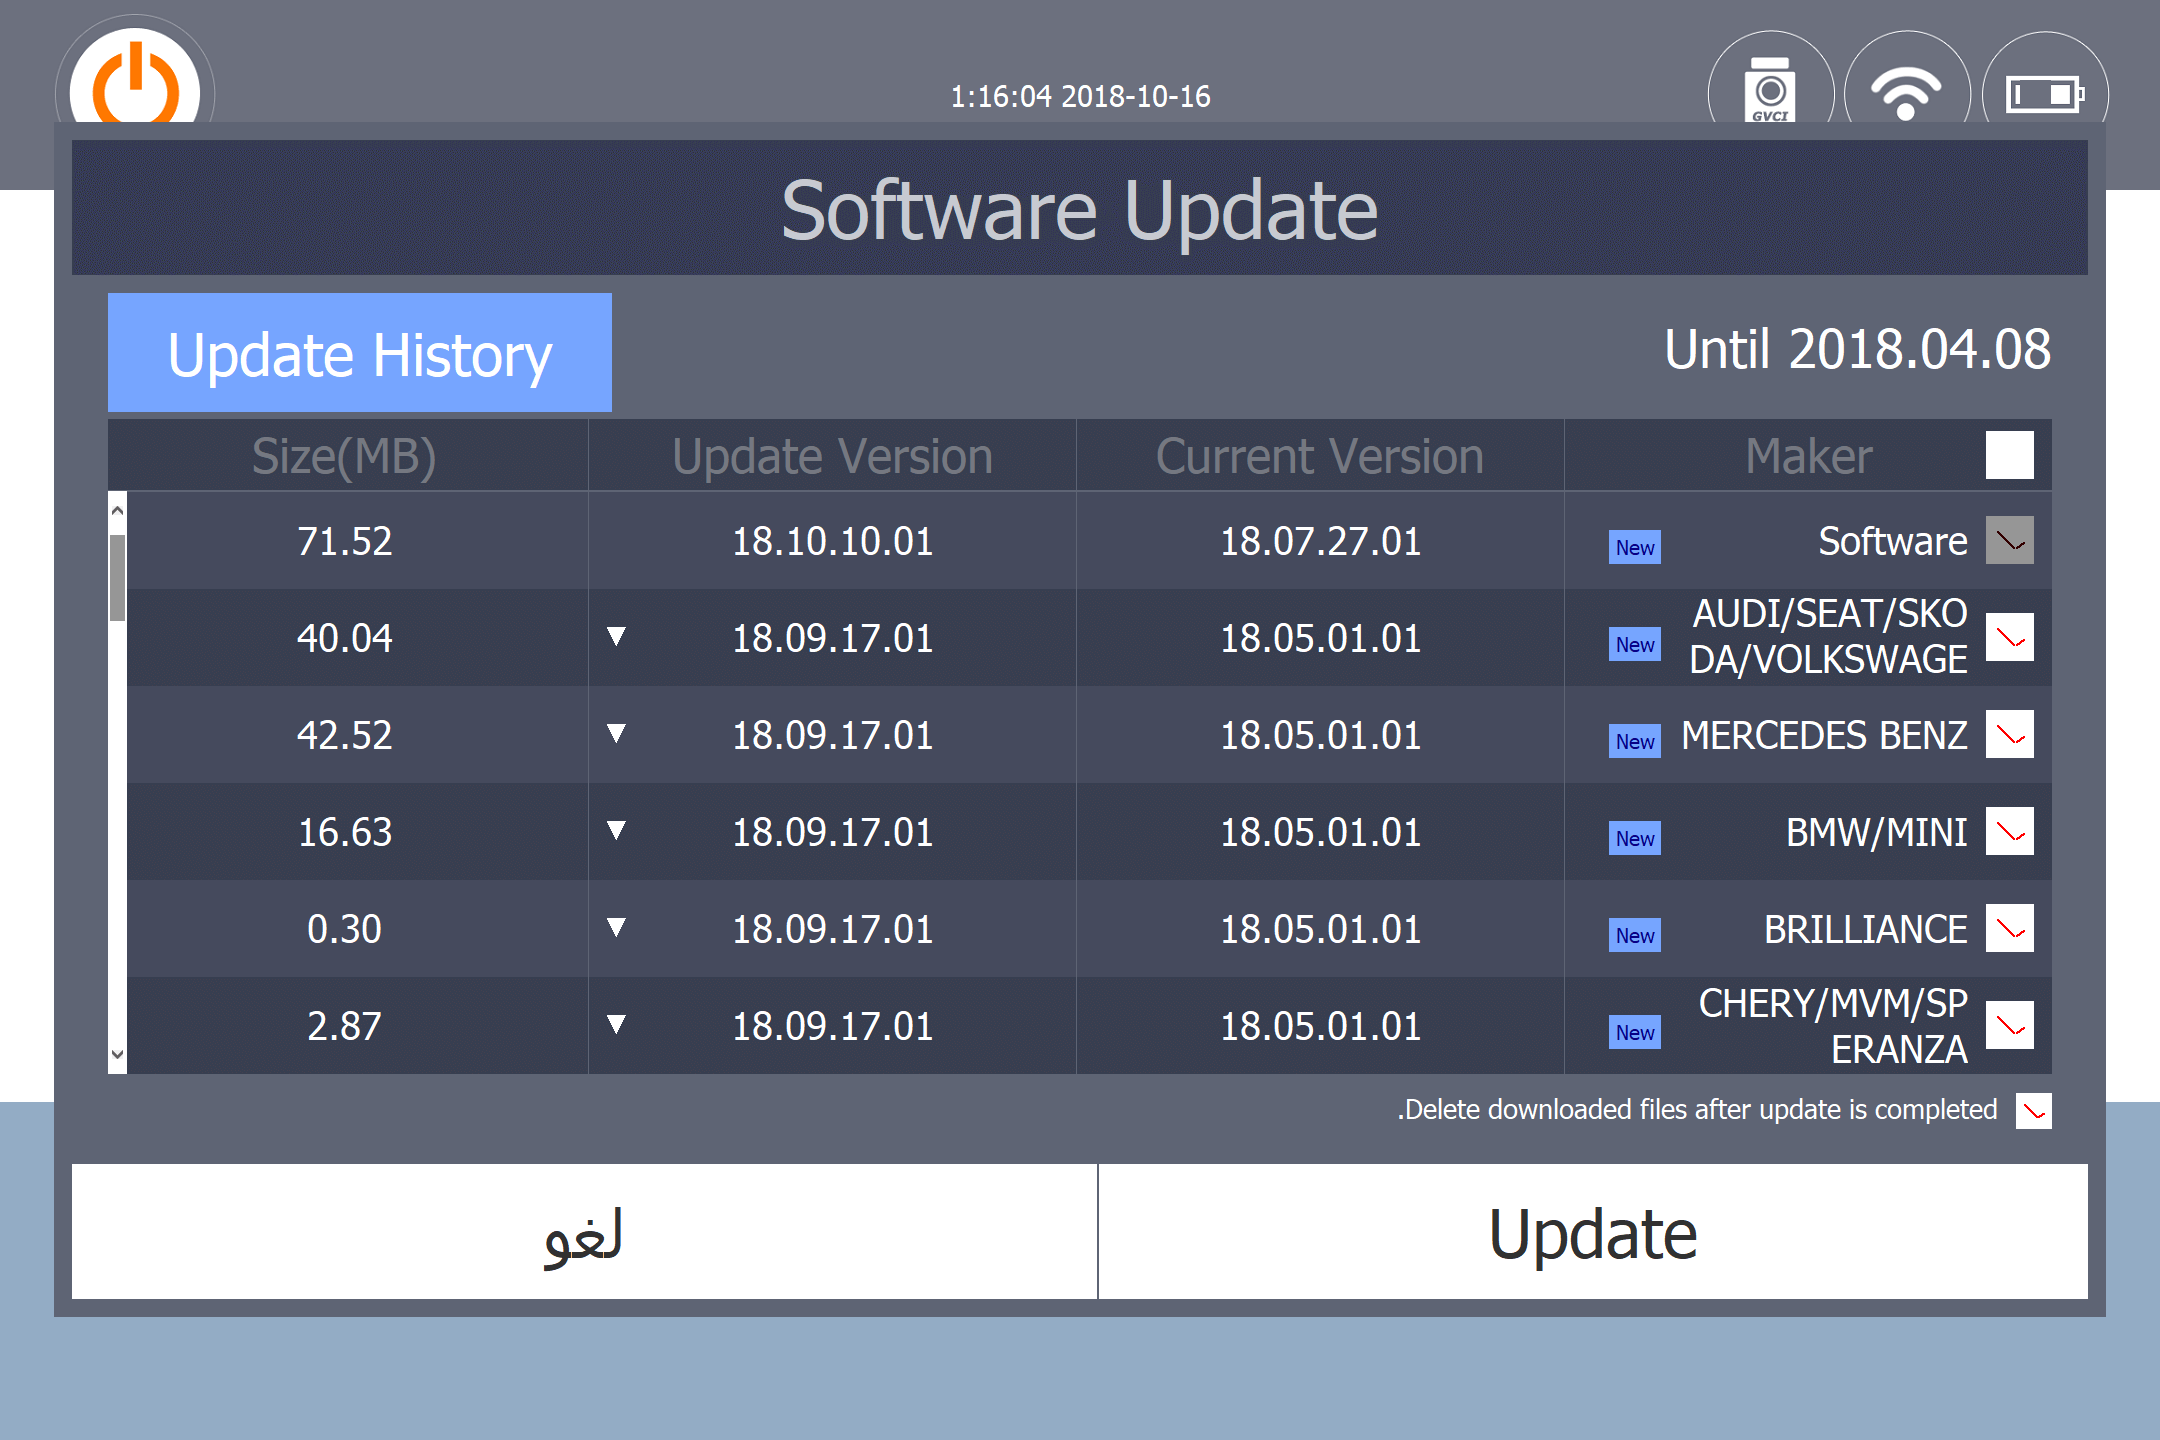Toggle delete downloaded files after update checkbox

(x=2033, y=1110)
